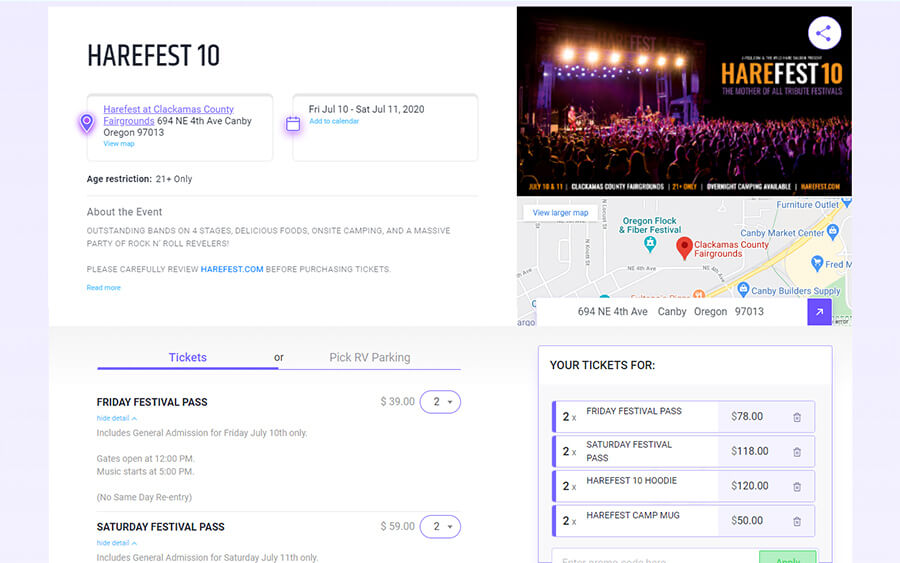Click Add to calendar link

point(334,121)
